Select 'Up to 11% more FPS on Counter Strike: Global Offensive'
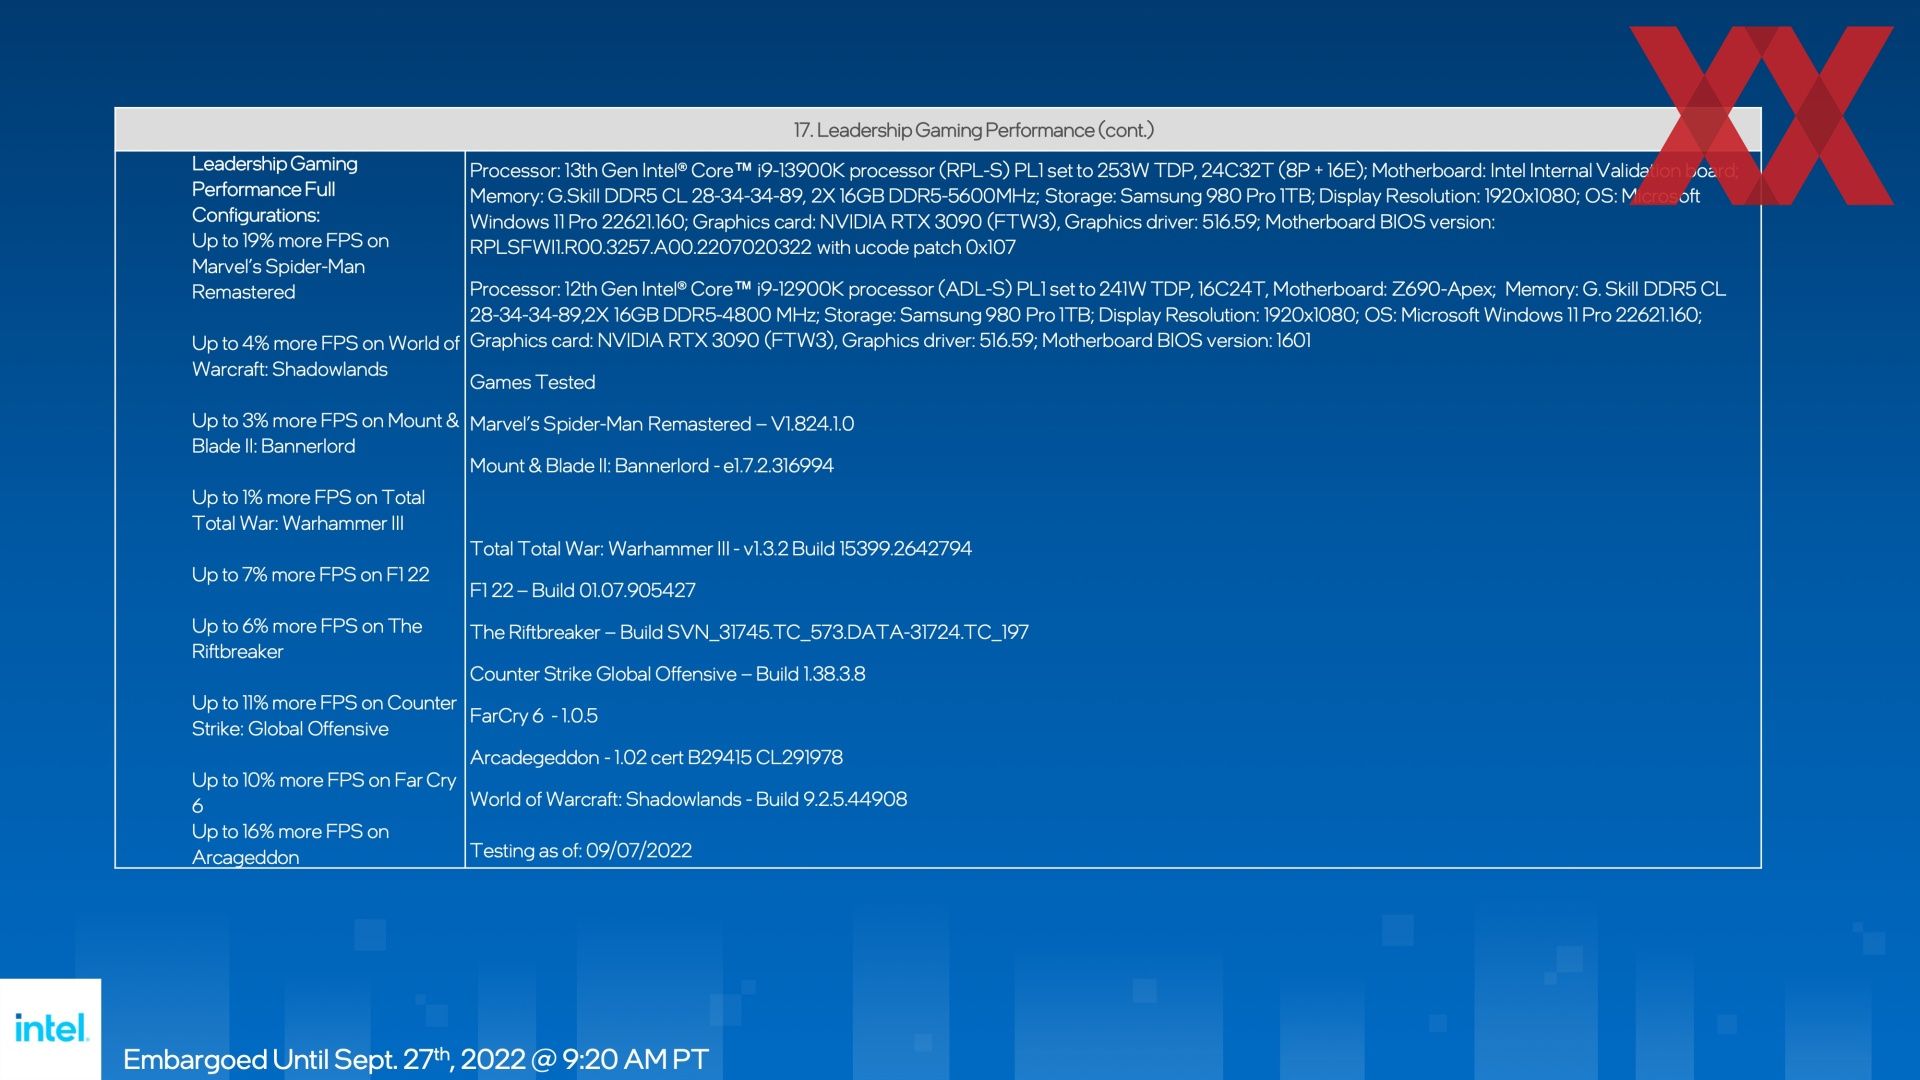Viewport: 1920px width, 1080px height. [x=324, y=715]
